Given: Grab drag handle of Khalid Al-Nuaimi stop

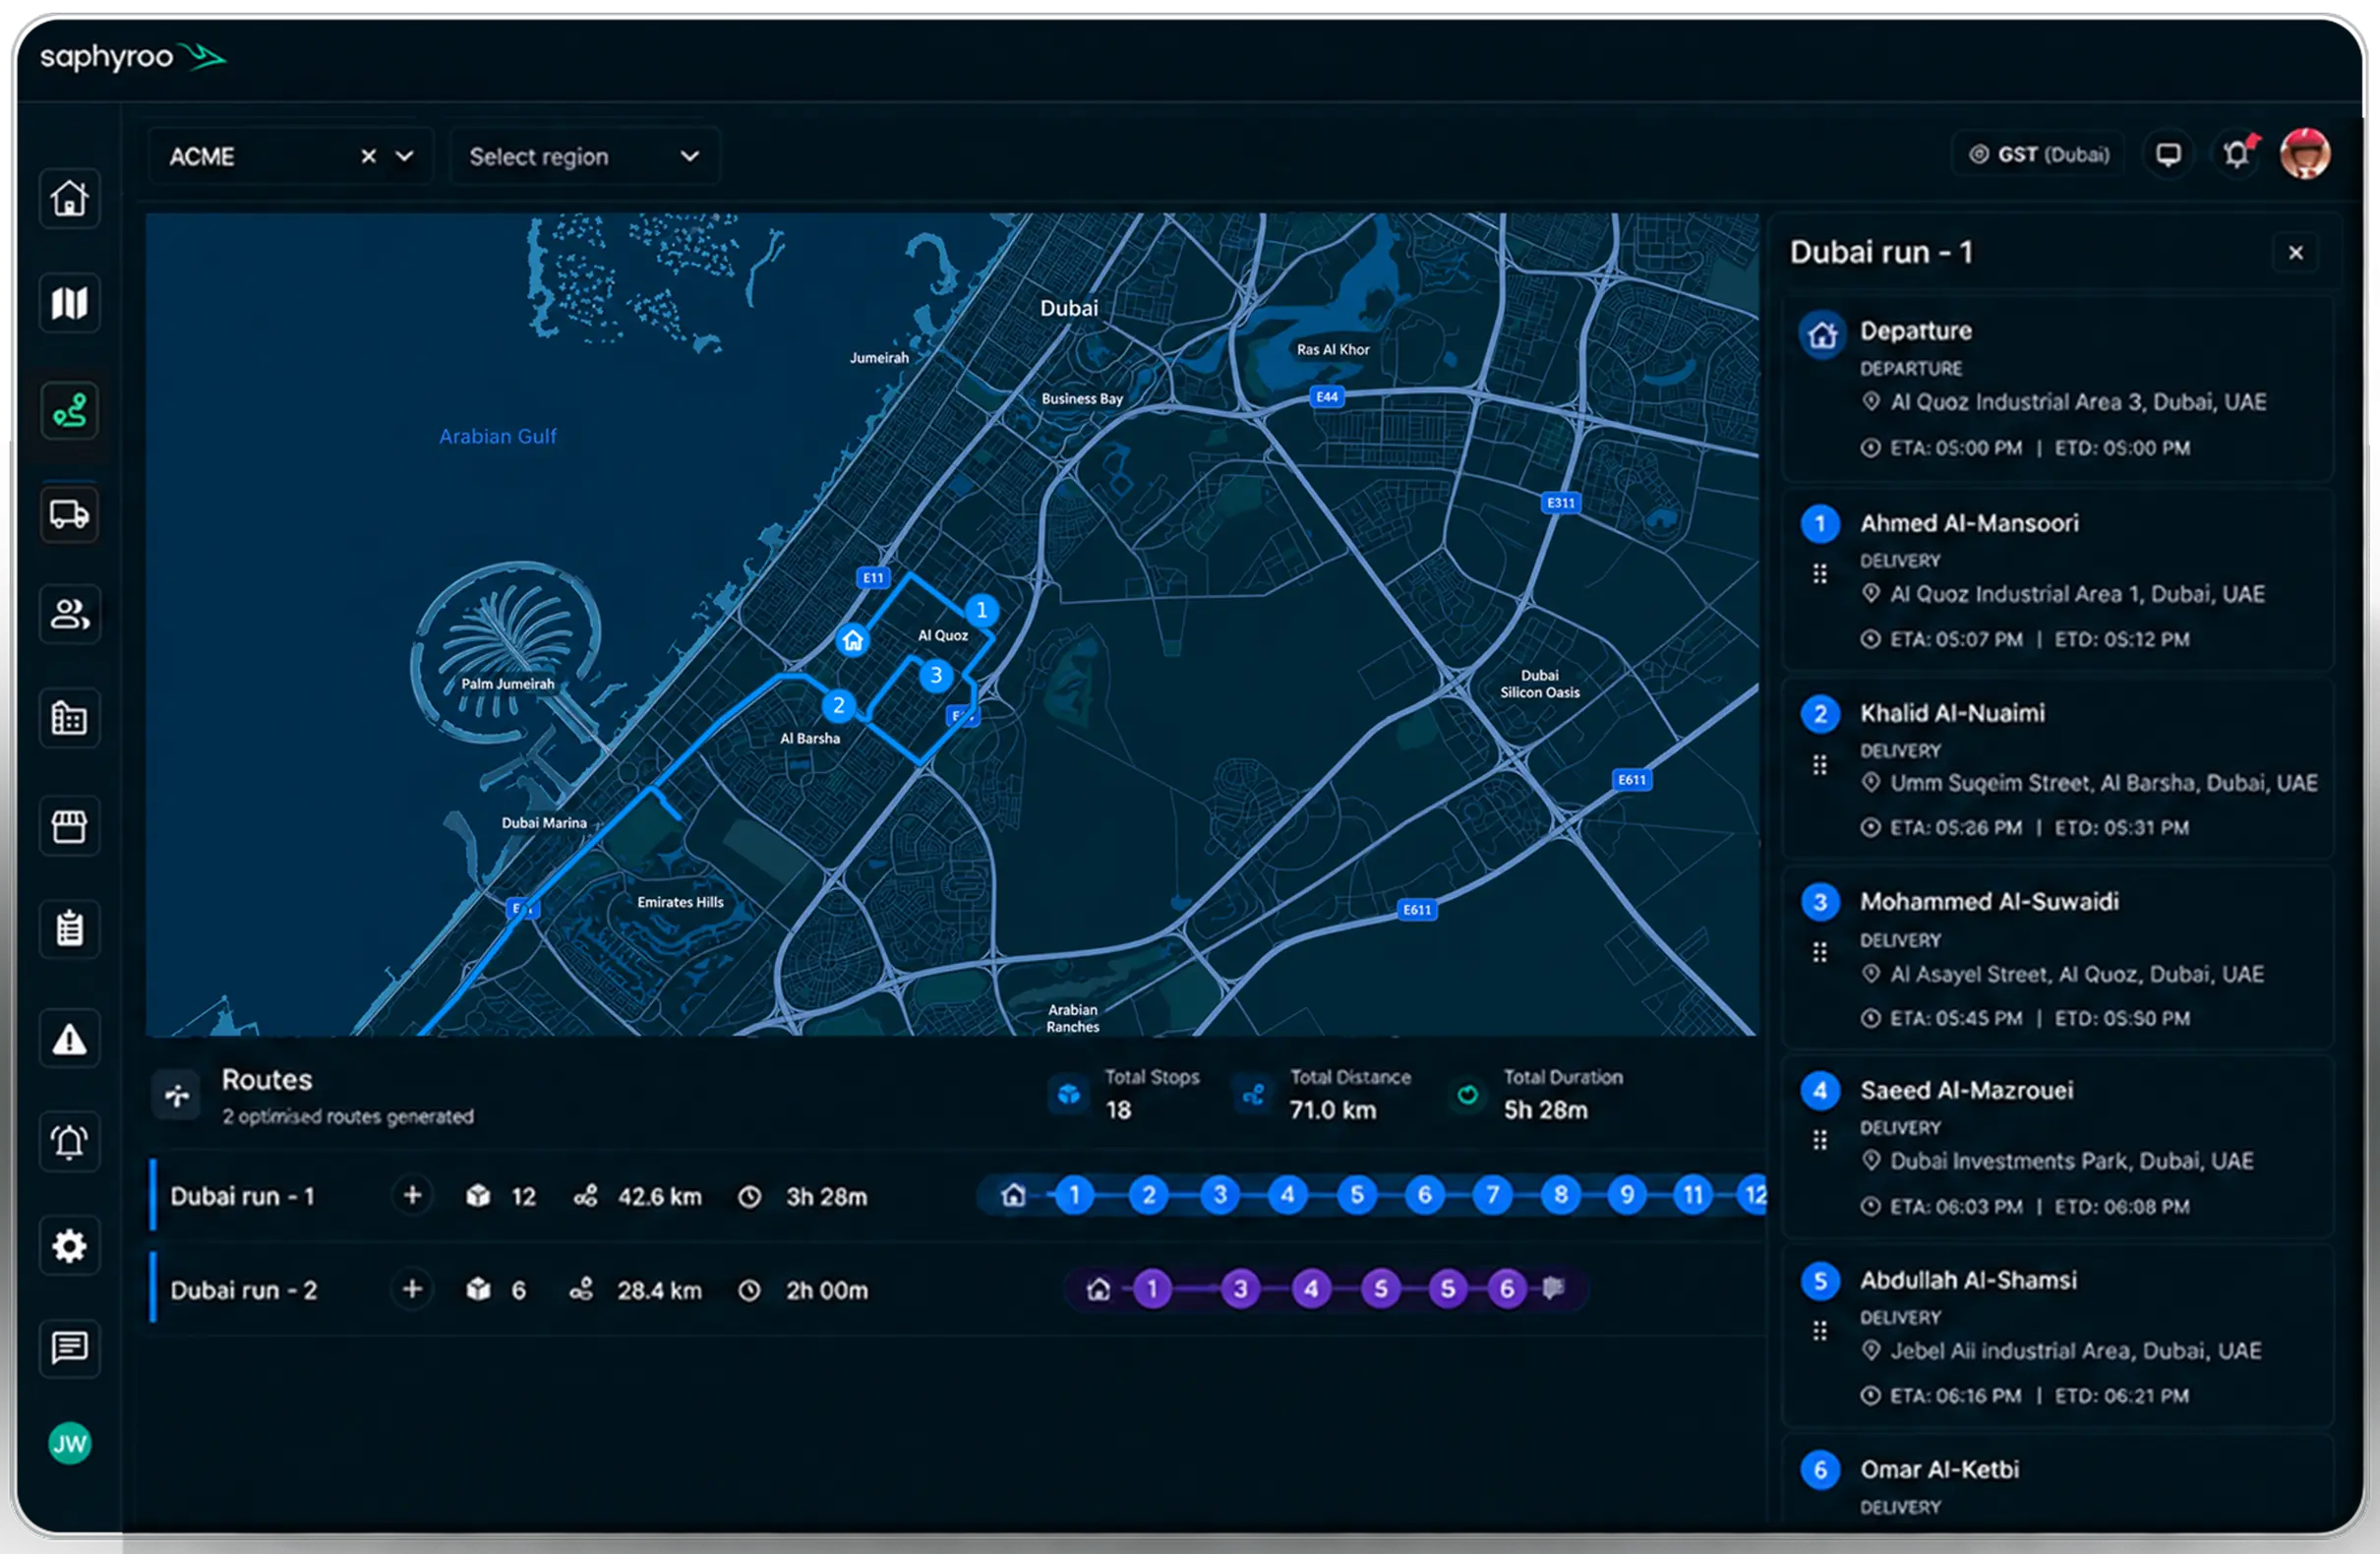Looking at the screenshot, I should 1820,765.
